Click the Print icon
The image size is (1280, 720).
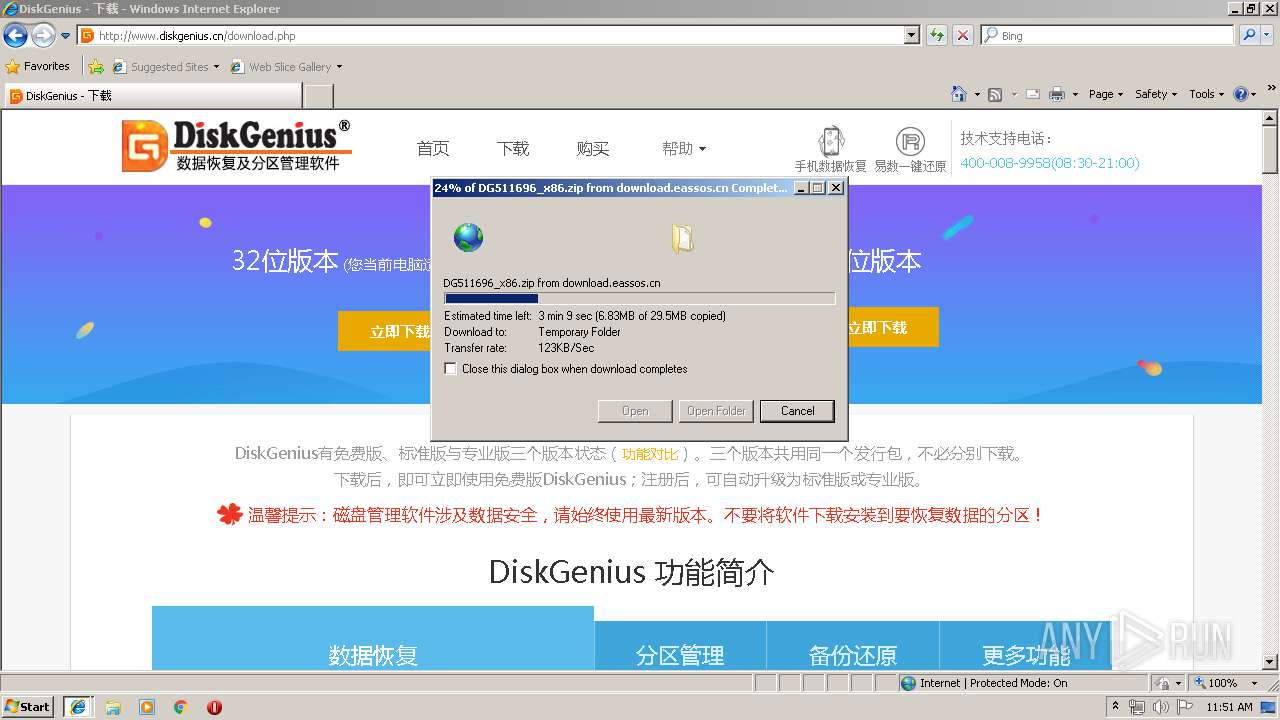pos(1057,94)
